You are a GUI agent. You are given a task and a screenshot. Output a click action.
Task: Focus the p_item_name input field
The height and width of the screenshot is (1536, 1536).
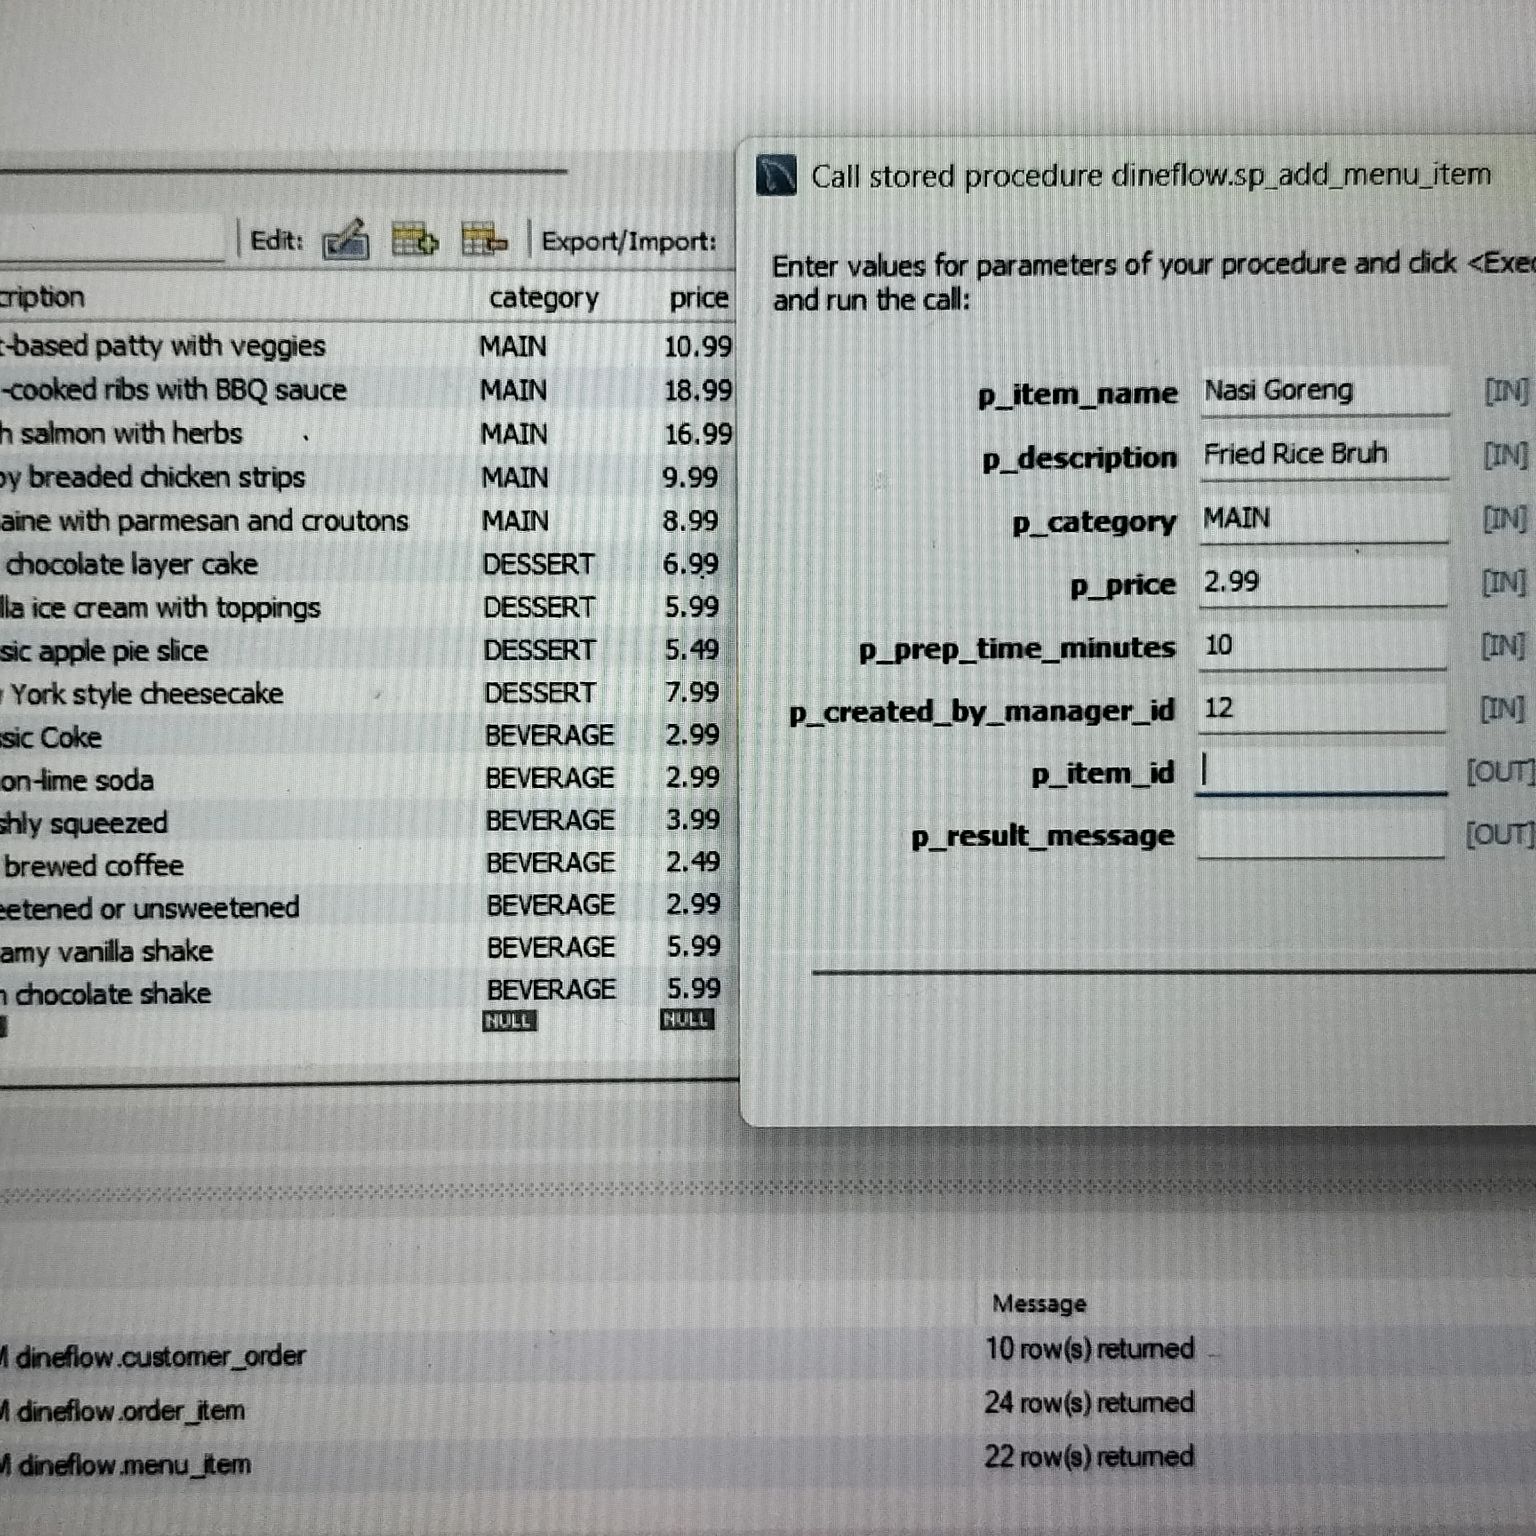coord(1323,392)
